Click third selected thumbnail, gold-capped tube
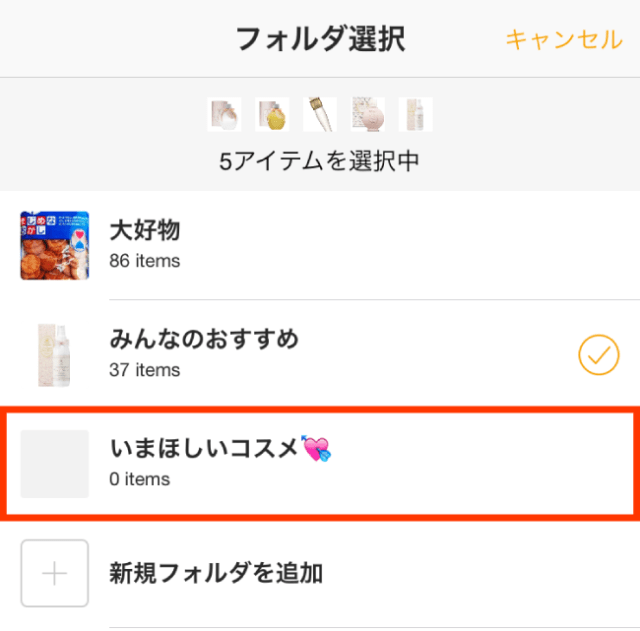The width and height of the screenshot is (640, 631). coord(320,114)
